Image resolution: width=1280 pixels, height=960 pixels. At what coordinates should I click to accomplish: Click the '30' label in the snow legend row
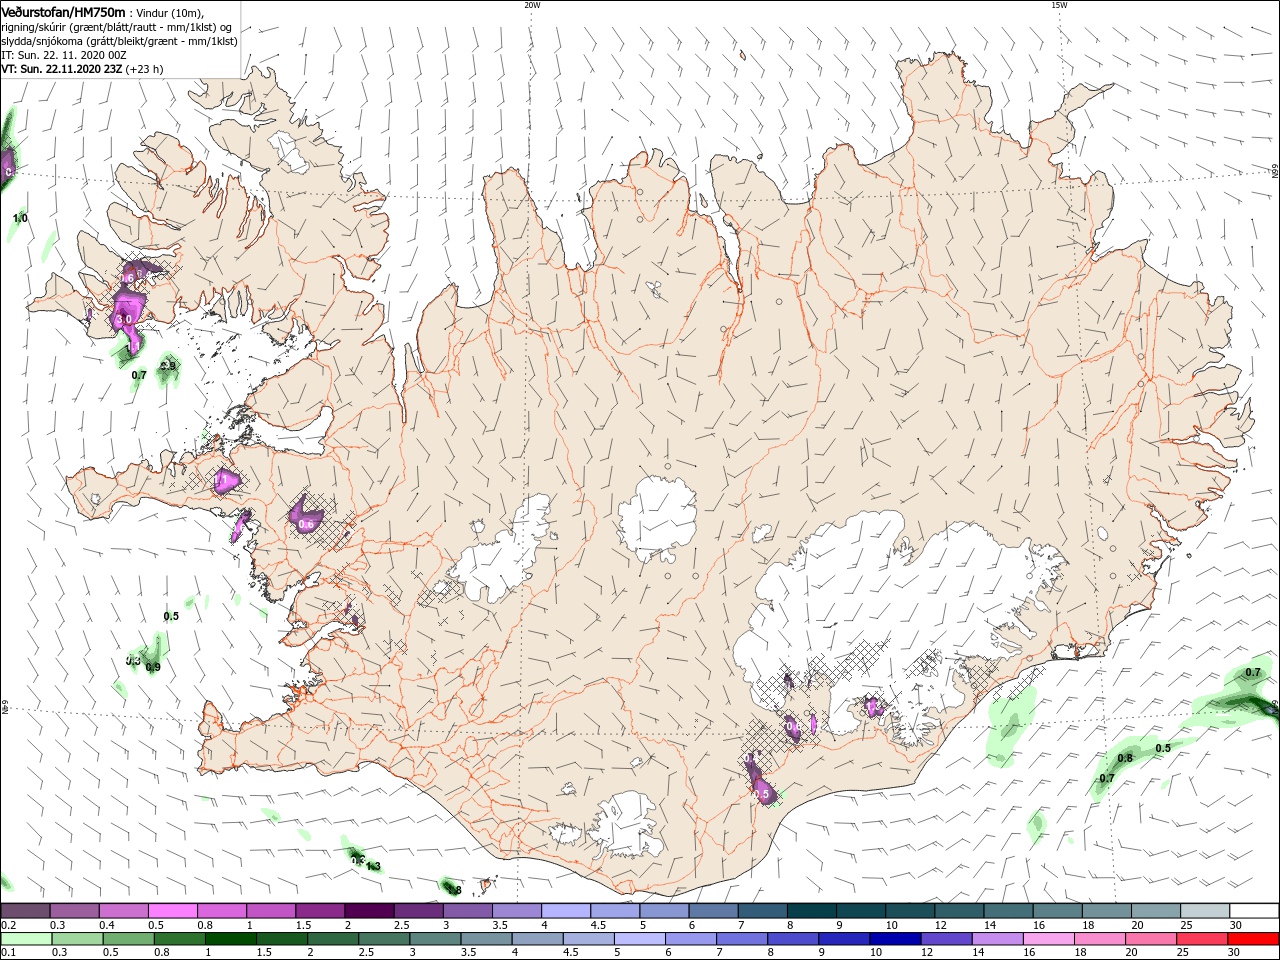(x=1235, y=925)
